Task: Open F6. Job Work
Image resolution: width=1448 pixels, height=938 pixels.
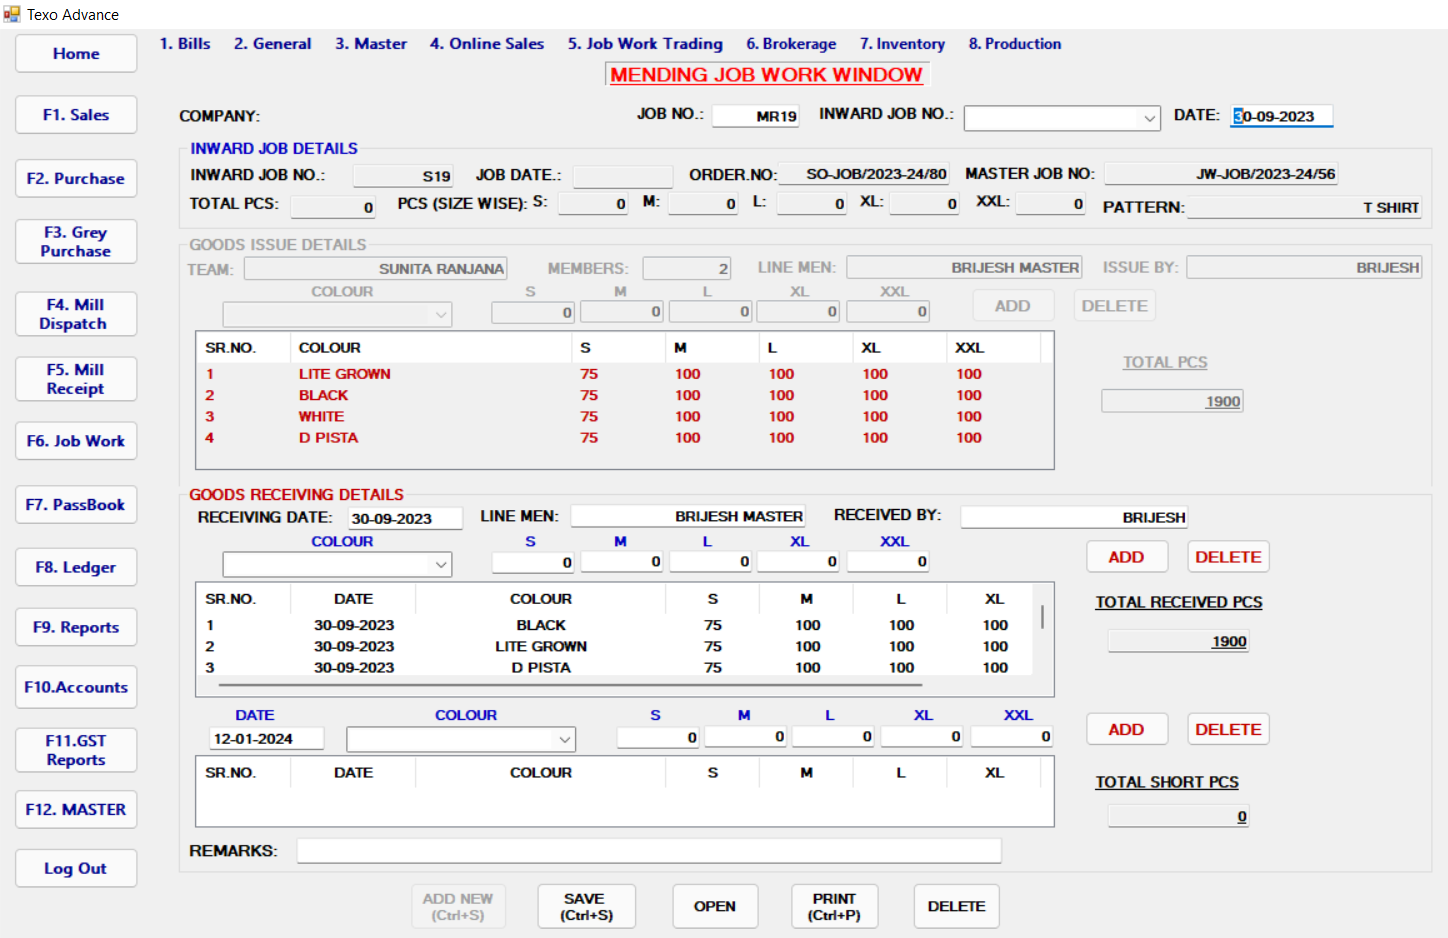Action: tap(76, 441)
